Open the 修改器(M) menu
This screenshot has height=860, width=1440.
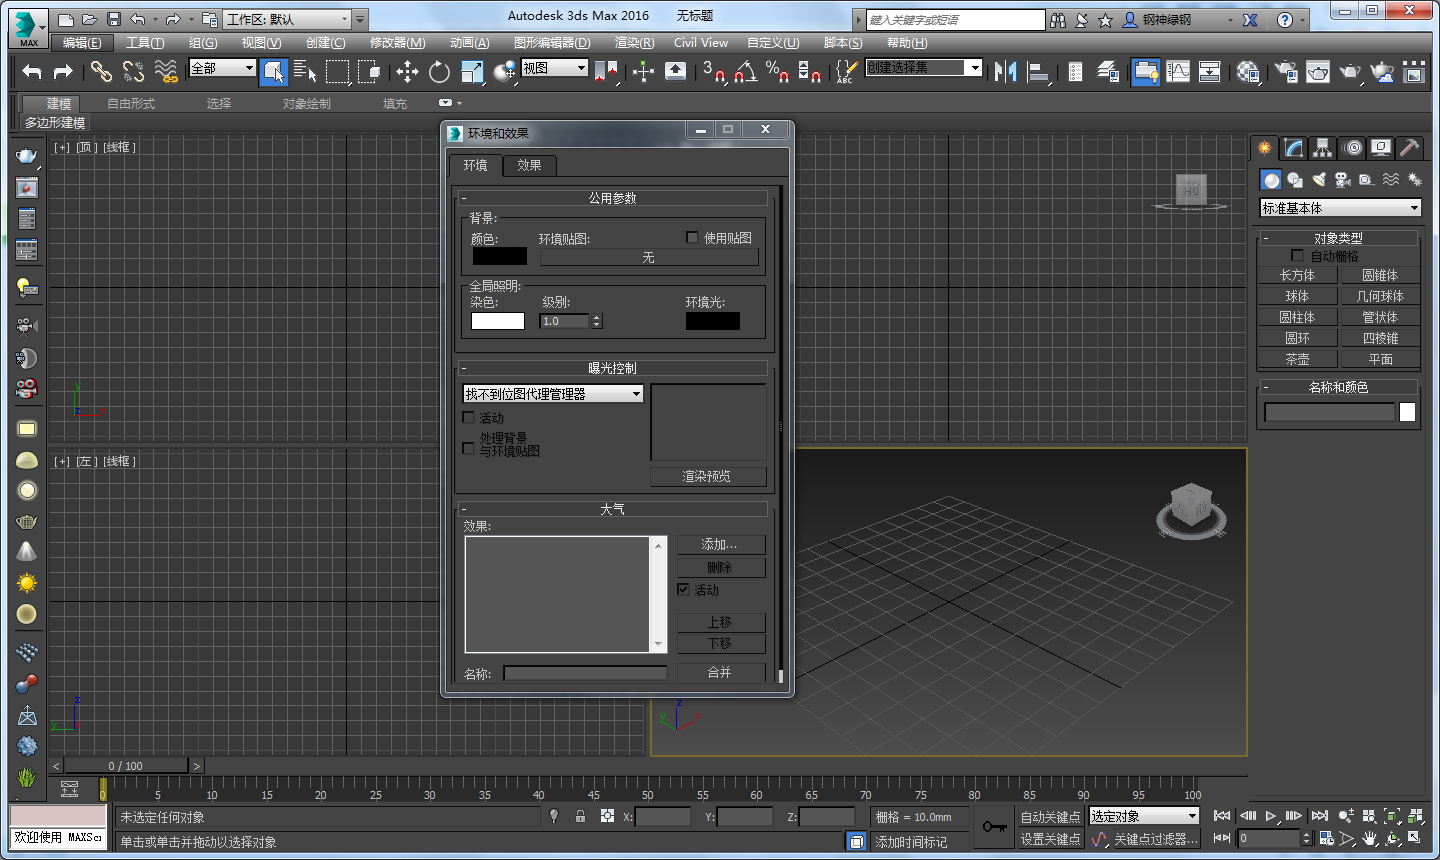(x=397, y=43)
